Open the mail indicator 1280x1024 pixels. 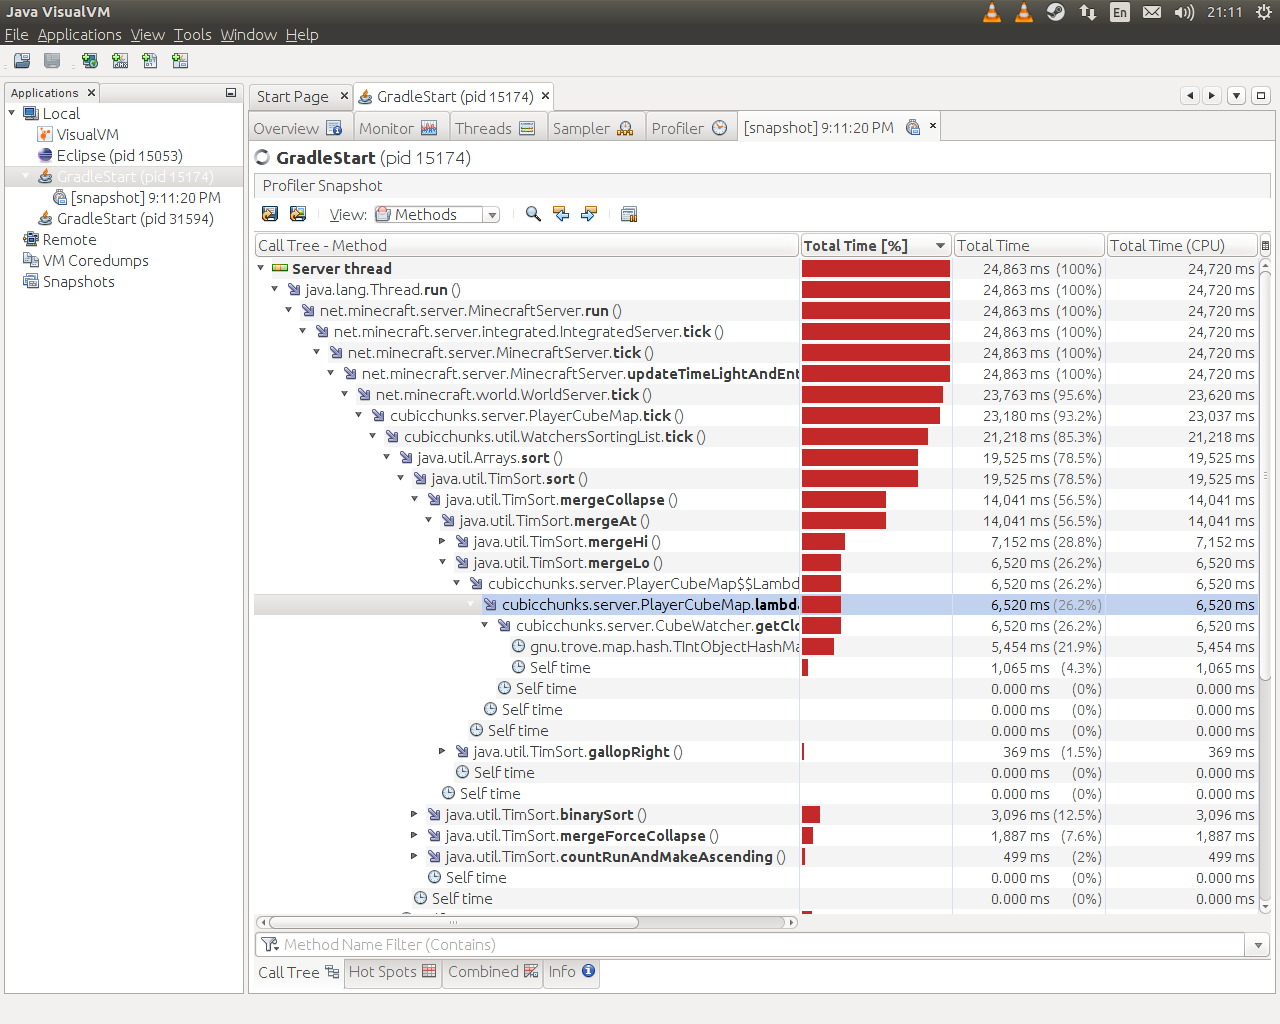click(1152, 12)
